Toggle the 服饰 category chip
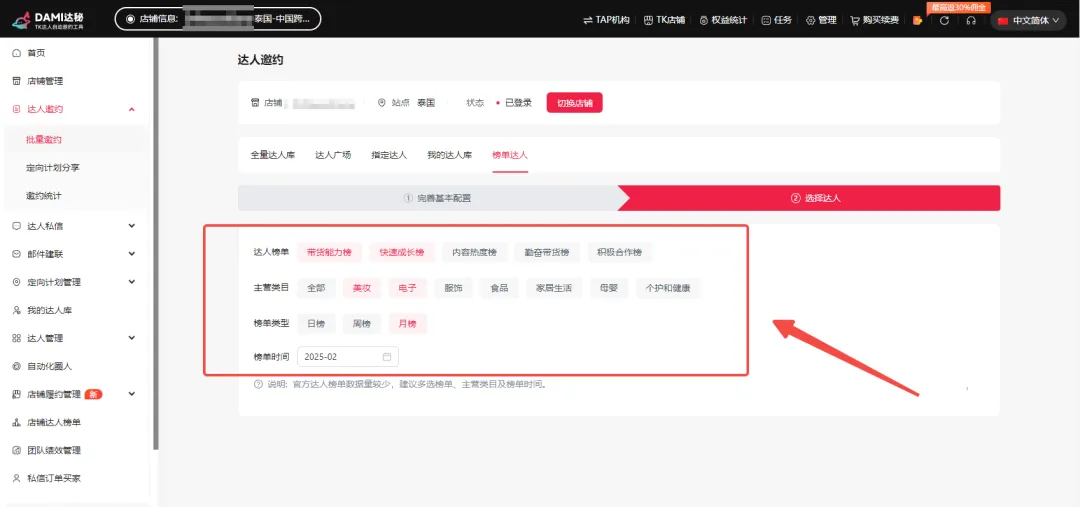The image size is (1080, 507). [453, 288]
